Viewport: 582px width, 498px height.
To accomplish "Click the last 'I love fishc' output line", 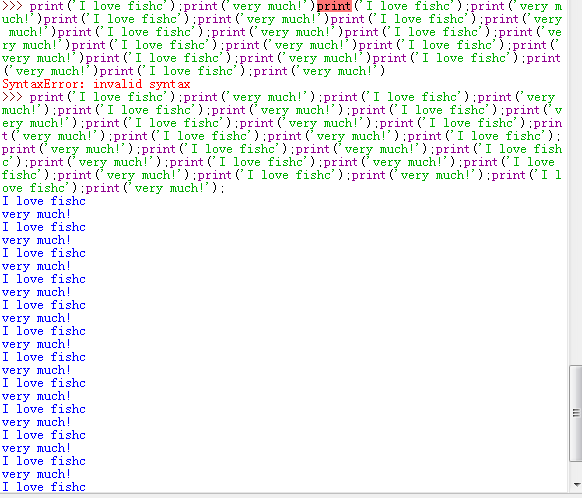I will tap(44, 487).
